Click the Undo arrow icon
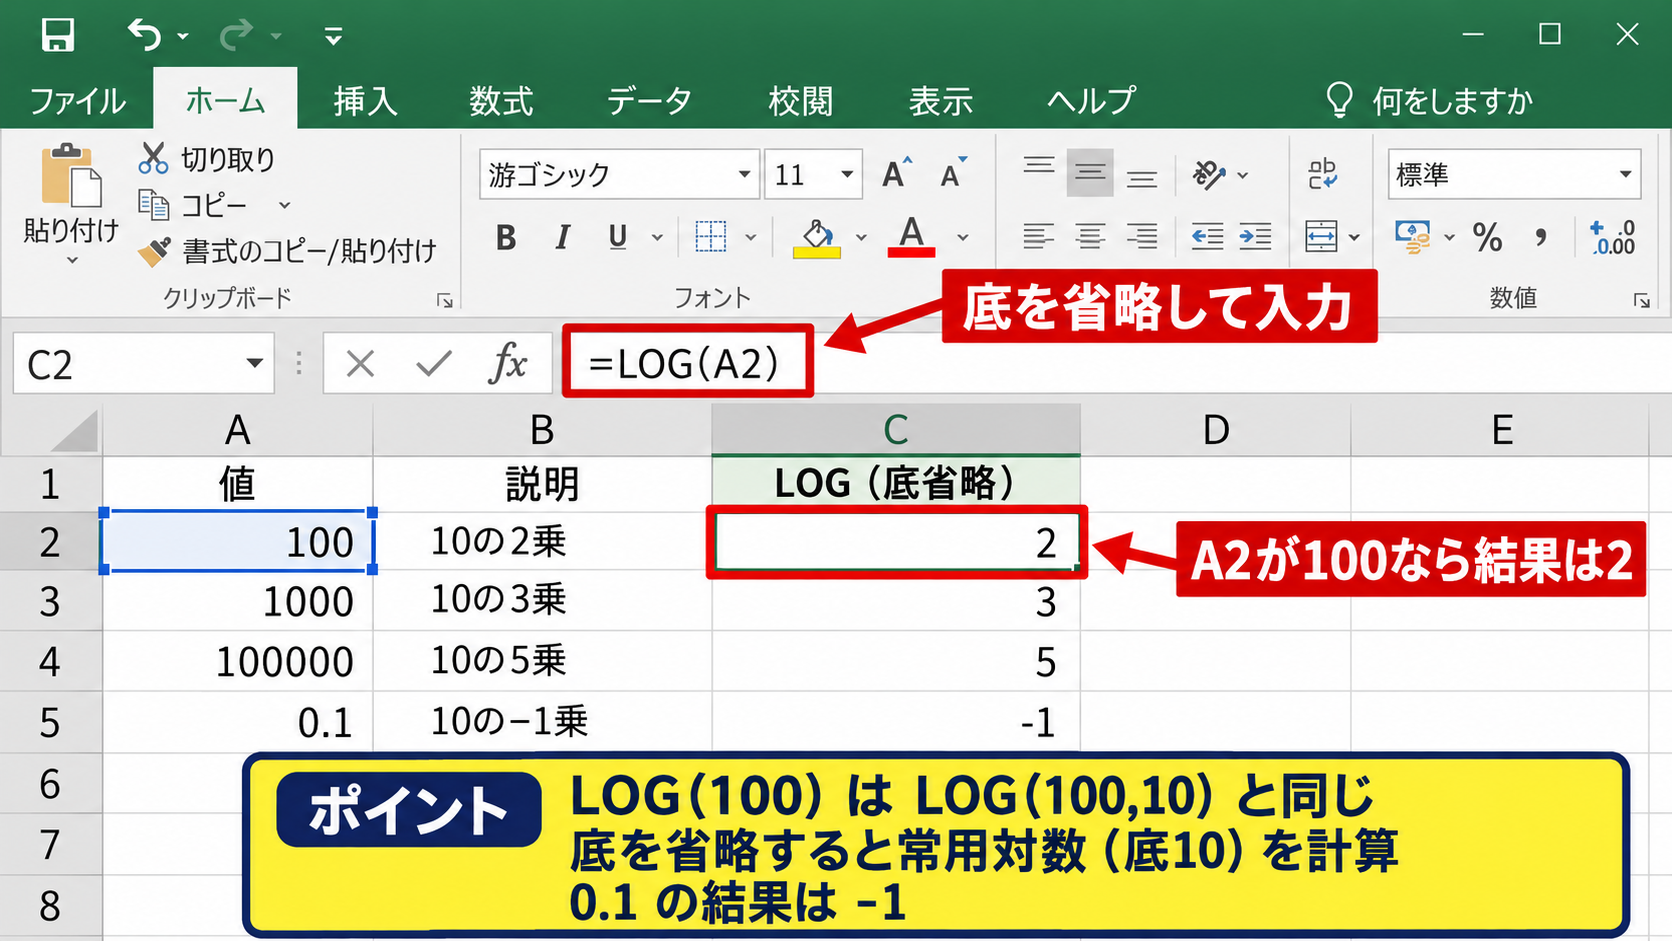The height and width of the screenshot is (941, 1672). point(144,35)
